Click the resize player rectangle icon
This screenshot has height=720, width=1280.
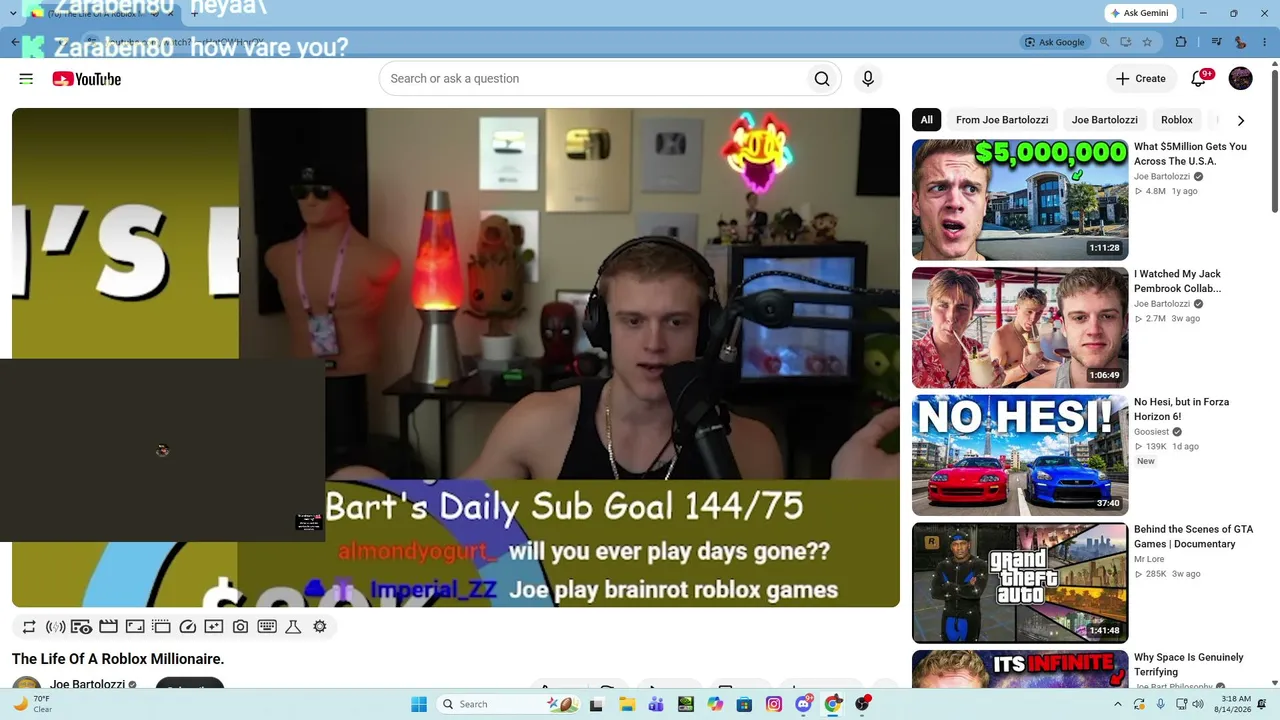[x=135, y=627]
